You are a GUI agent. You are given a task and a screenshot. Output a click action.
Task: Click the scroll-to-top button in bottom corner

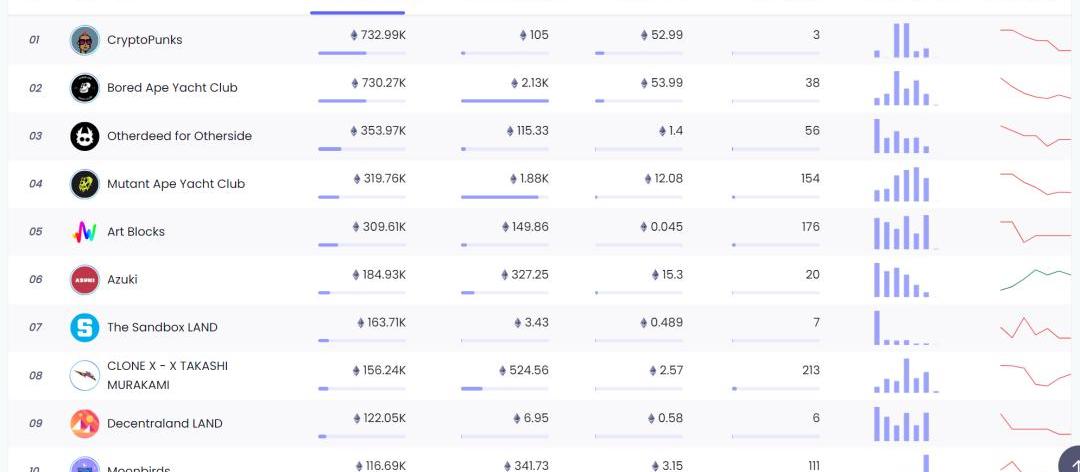tap(1068, 460)
